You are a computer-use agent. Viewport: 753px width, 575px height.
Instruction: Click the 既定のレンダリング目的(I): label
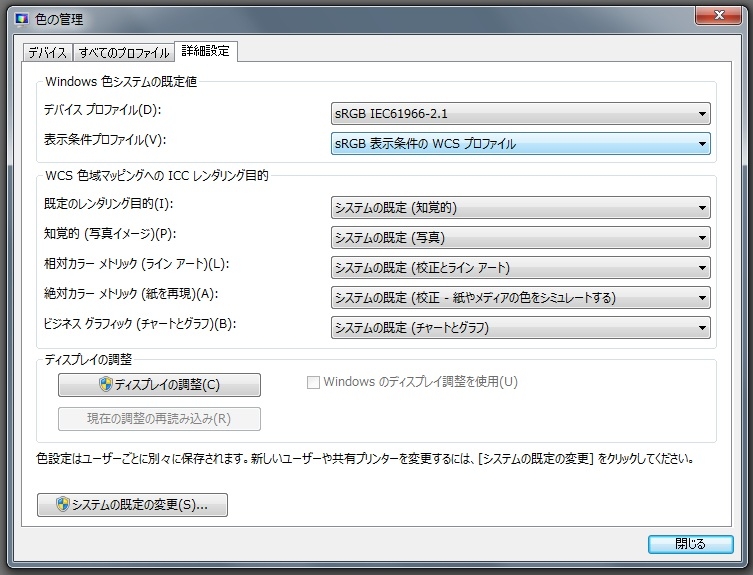[x=109, y=204]
